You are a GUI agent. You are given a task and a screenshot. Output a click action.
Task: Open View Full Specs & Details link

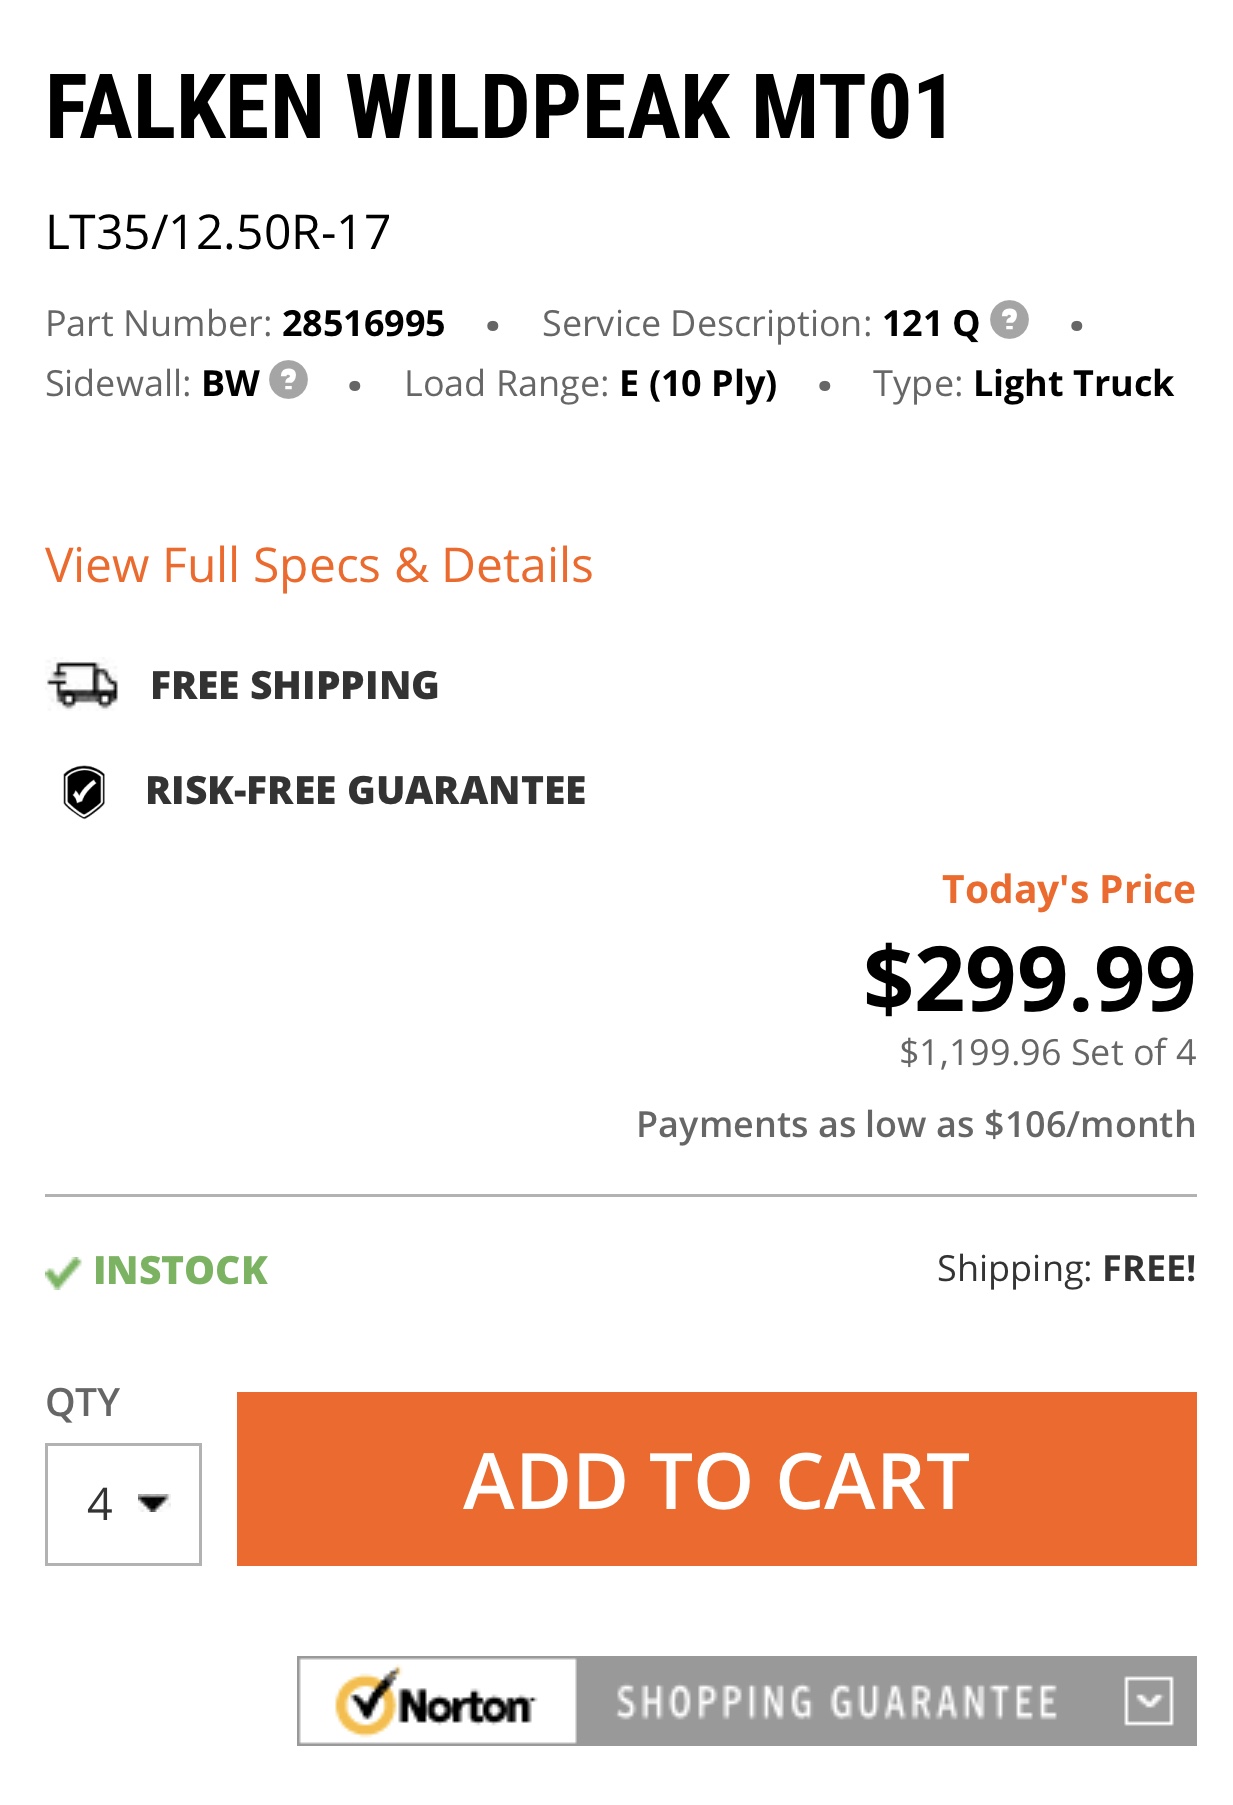tap(319, 566)
